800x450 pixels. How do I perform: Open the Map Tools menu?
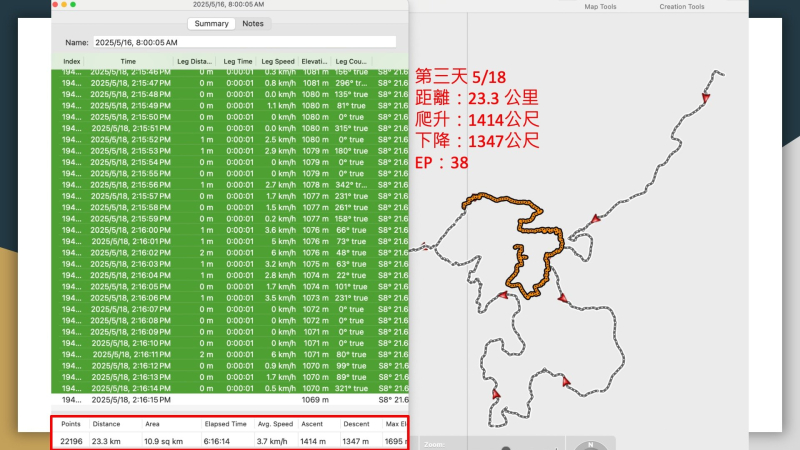click(x=600, y=6)
